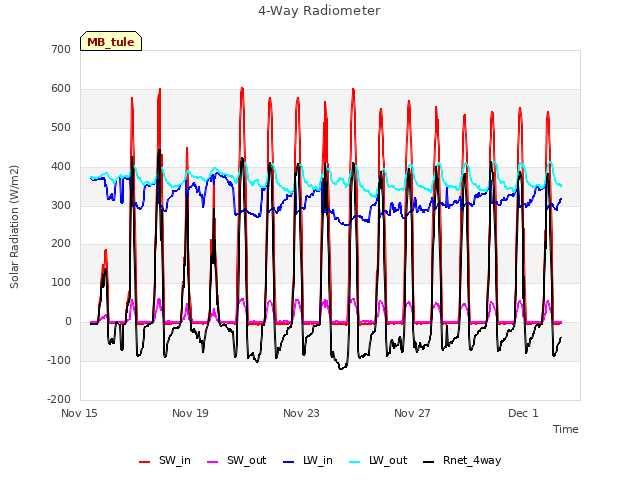Image resolution: width=640 pixels, height=480 pixels.
Task: Click the 600 y-axis tick label
Action: click(61, 89)
